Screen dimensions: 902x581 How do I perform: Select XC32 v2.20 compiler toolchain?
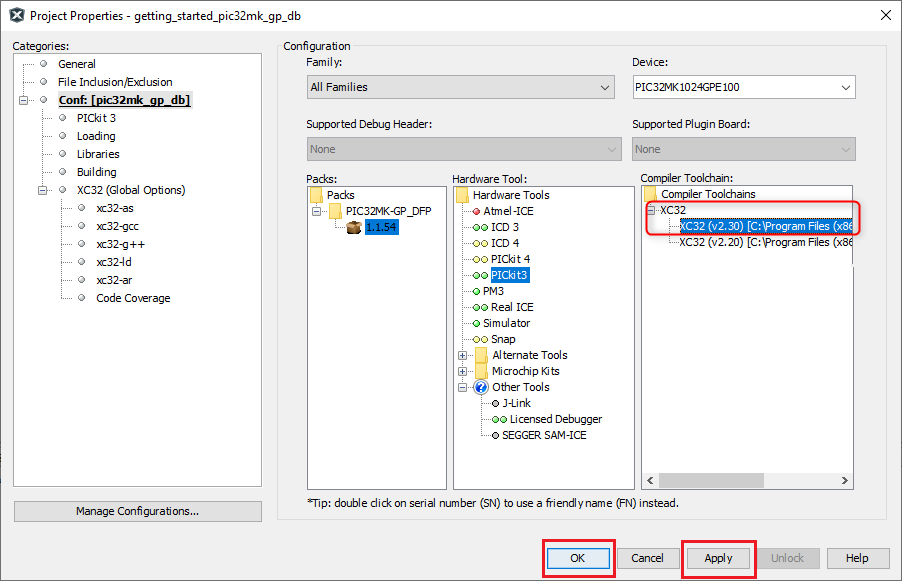(765, 242)
